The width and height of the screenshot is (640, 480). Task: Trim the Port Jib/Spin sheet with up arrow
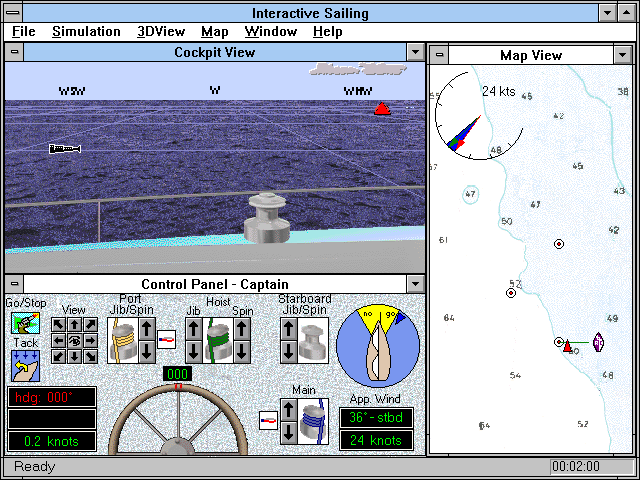tap(147, 329)
